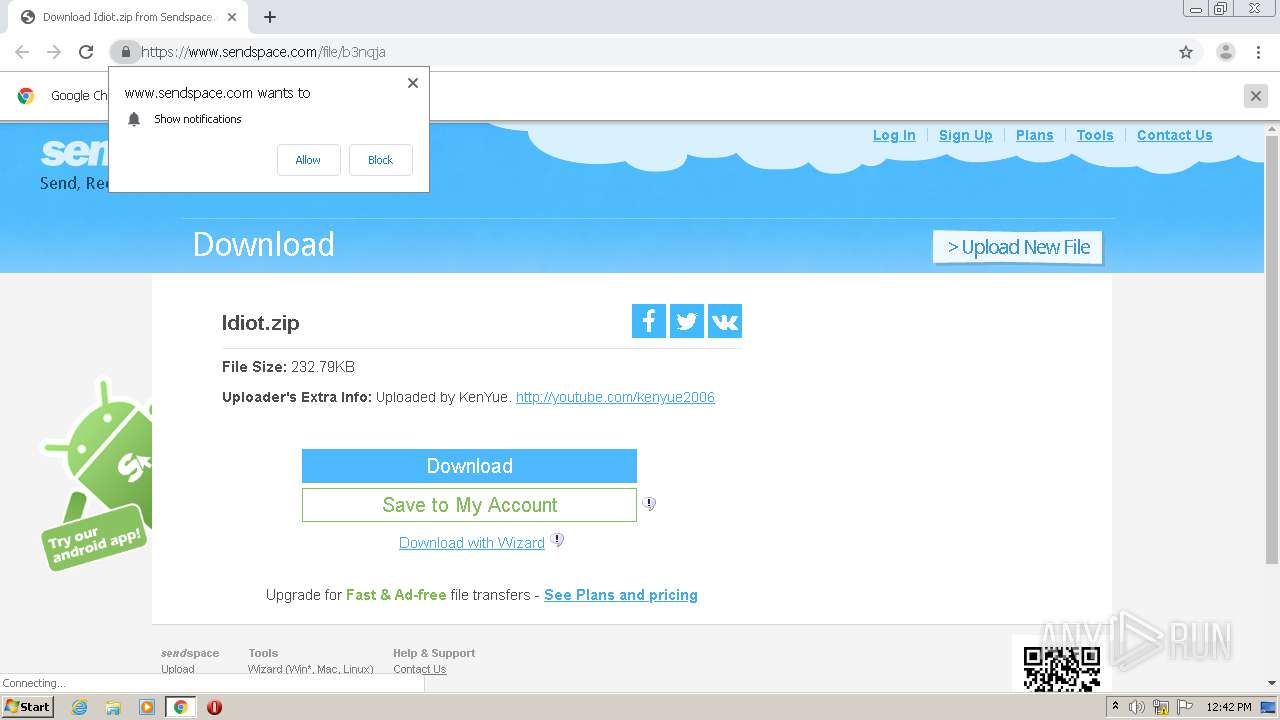View site security lock info
The width and height of the screenshot is (1280, 720).
click(x=125, y=52)
